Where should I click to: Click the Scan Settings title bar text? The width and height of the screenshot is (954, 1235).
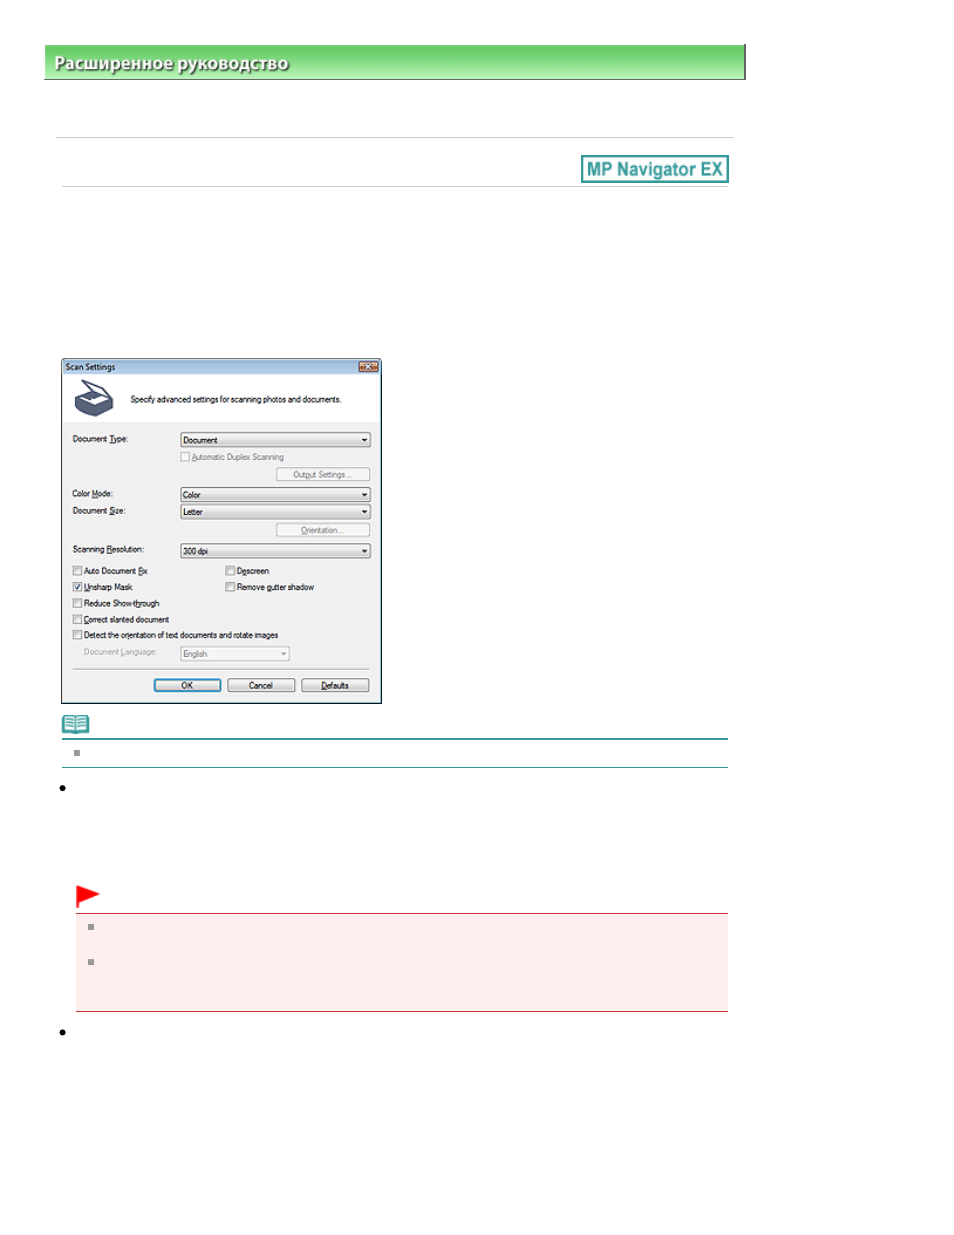tap(91, 367)
